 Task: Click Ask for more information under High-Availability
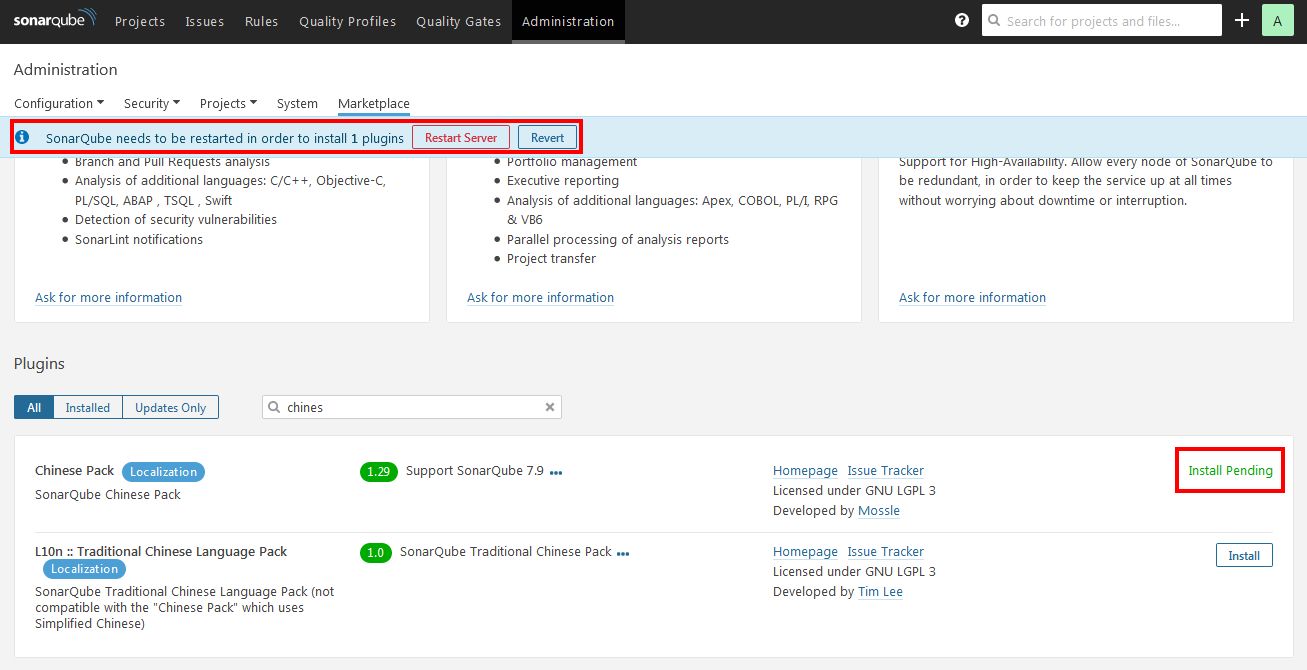(x=972, y=297)
